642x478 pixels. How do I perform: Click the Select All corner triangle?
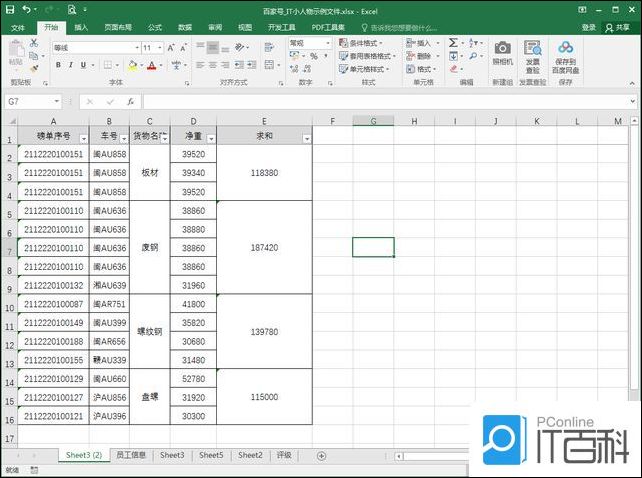[x=12, y=121]
